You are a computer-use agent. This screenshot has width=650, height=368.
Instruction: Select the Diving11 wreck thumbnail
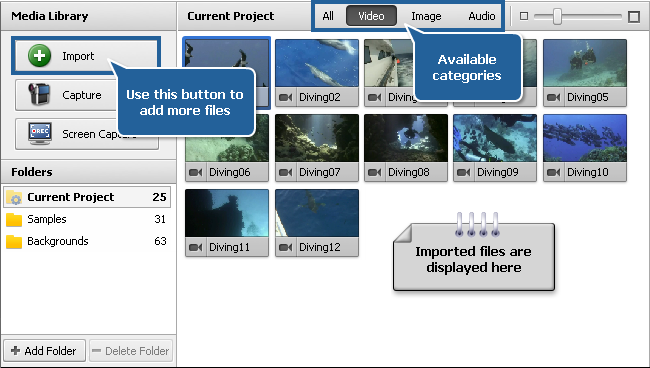(227, 213)
